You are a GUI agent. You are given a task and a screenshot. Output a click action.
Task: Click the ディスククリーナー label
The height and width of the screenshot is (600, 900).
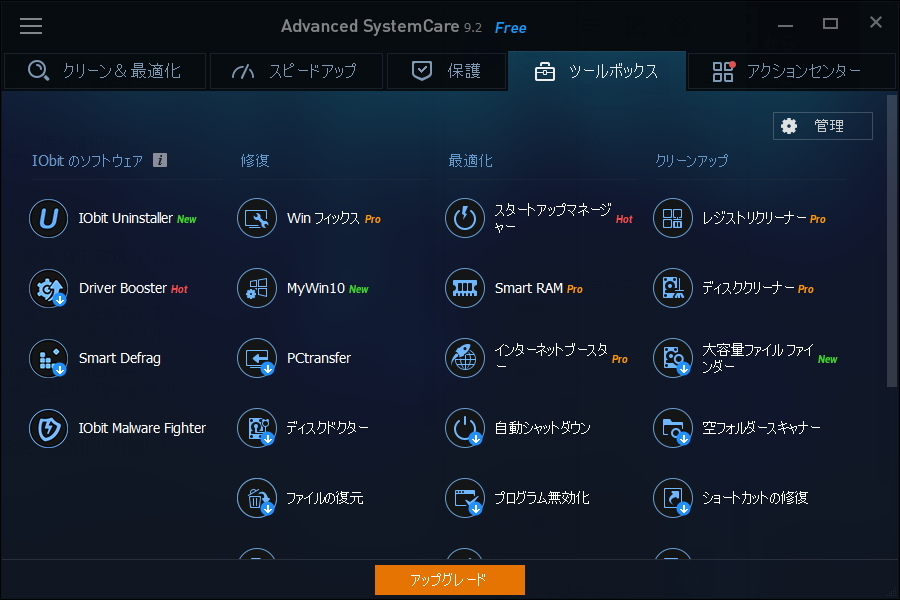coord(748,288)
